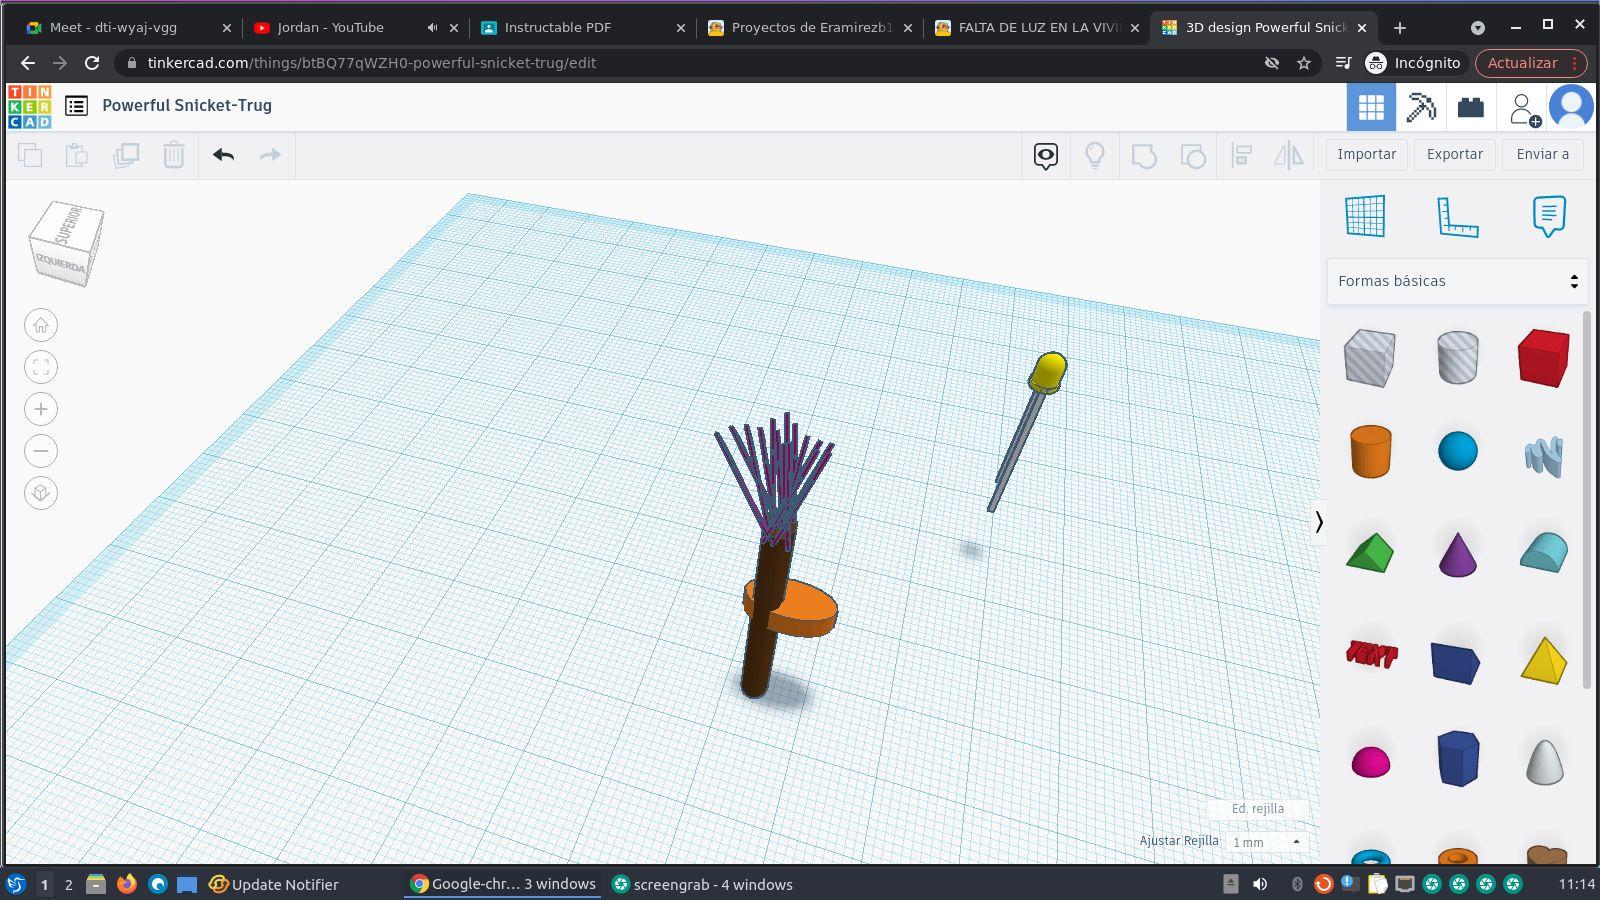The image size is (1600, 900).
Task: Select the Notes annotation tool
Action: [1549, 216]
